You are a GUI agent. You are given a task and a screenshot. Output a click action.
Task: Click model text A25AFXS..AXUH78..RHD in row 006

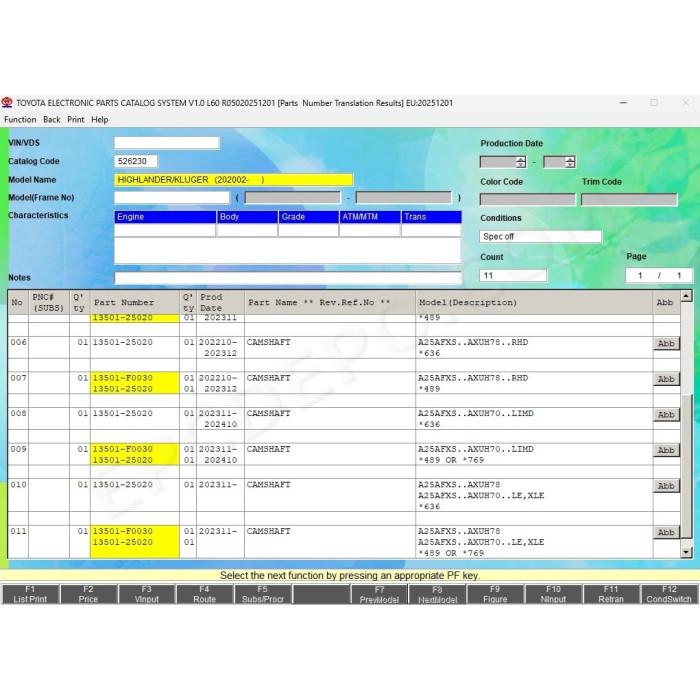tap(473, 342)
